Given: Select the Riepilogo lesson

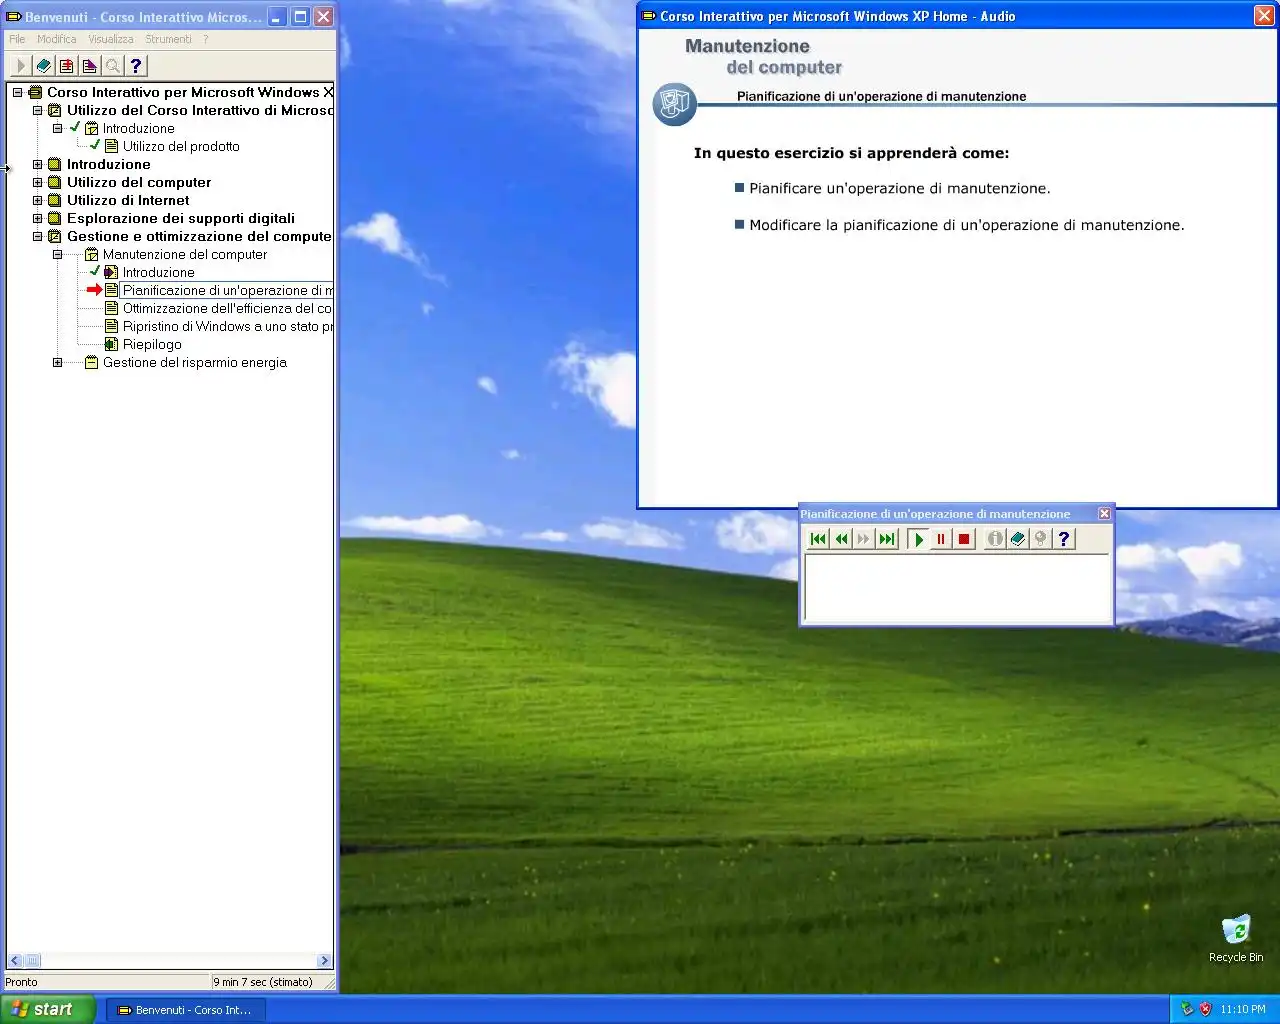Looking at the screenshot, I should (x=152, y=344).
